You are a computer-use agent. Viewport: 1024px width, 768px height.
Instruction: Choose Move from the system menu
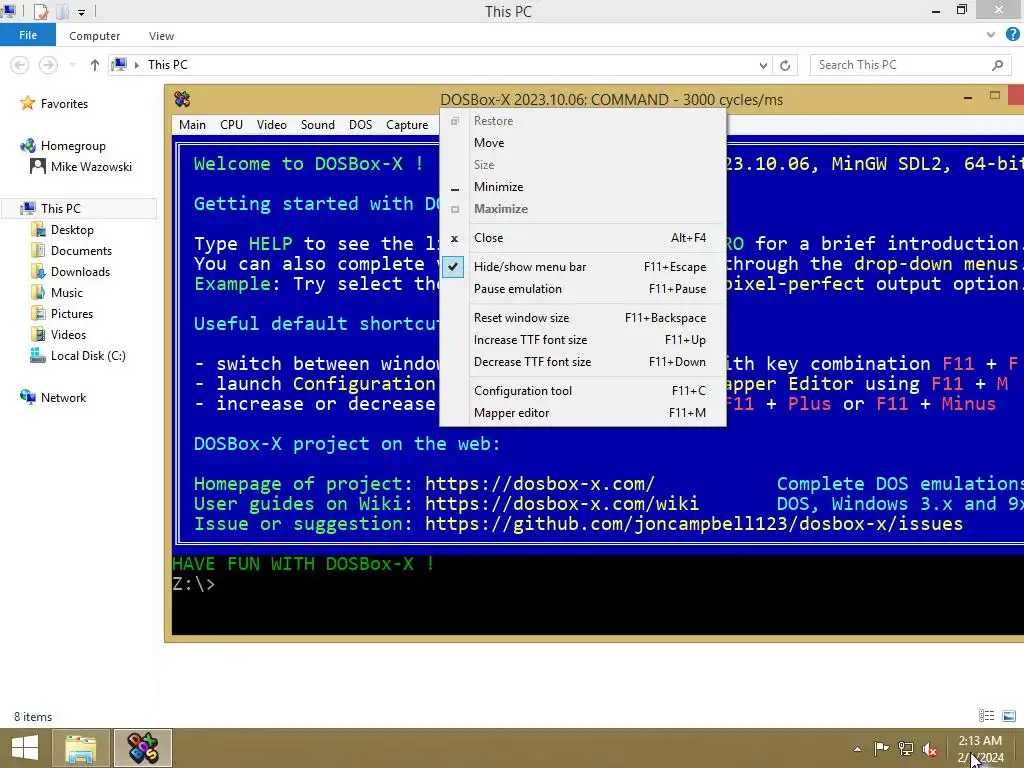tap(583, 142)
